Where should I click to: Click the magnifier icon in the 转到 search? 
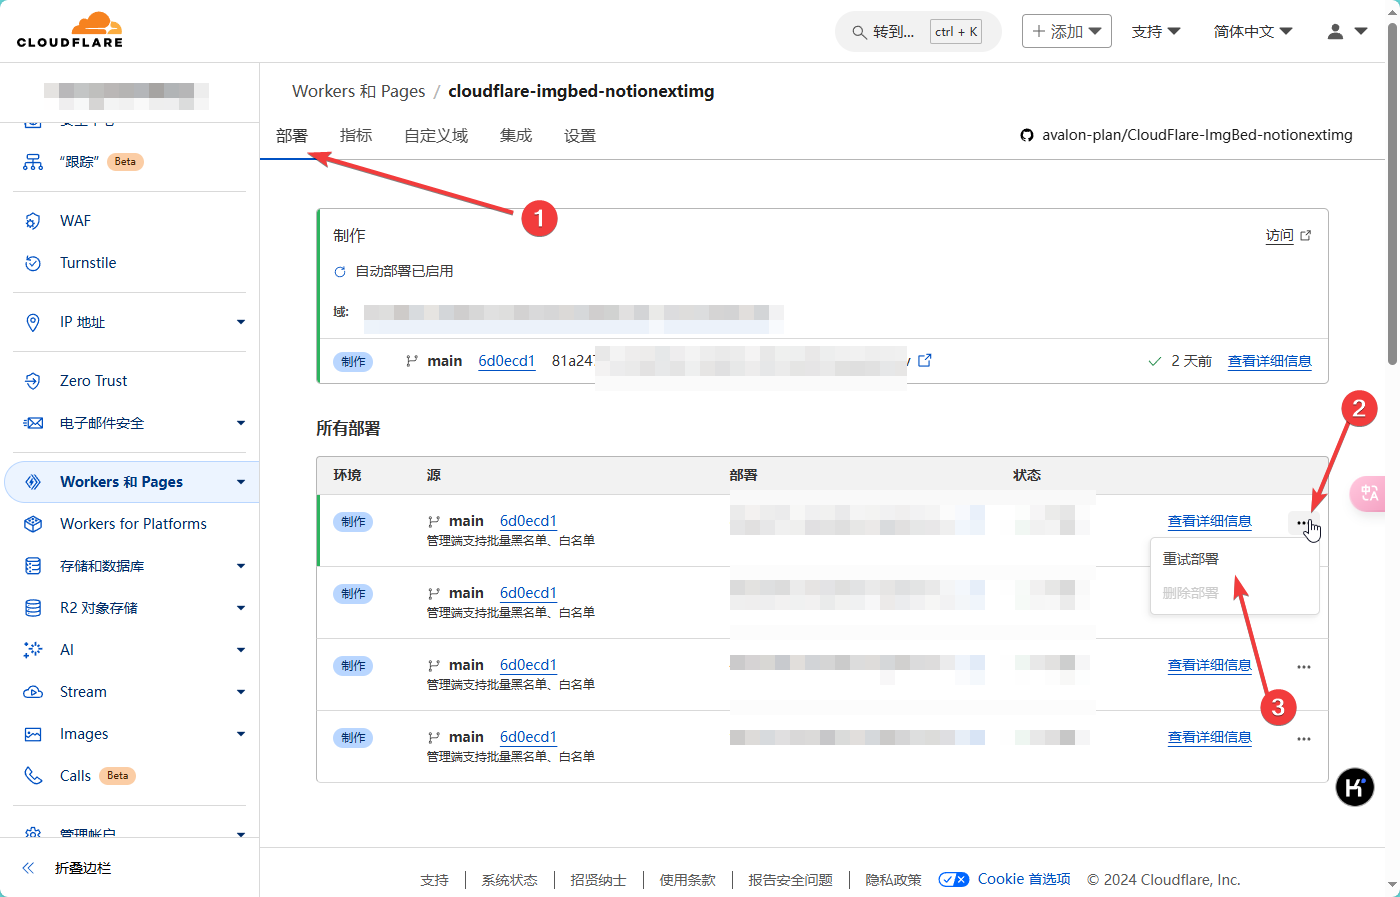pyautogui.click(x=859, y=32)
